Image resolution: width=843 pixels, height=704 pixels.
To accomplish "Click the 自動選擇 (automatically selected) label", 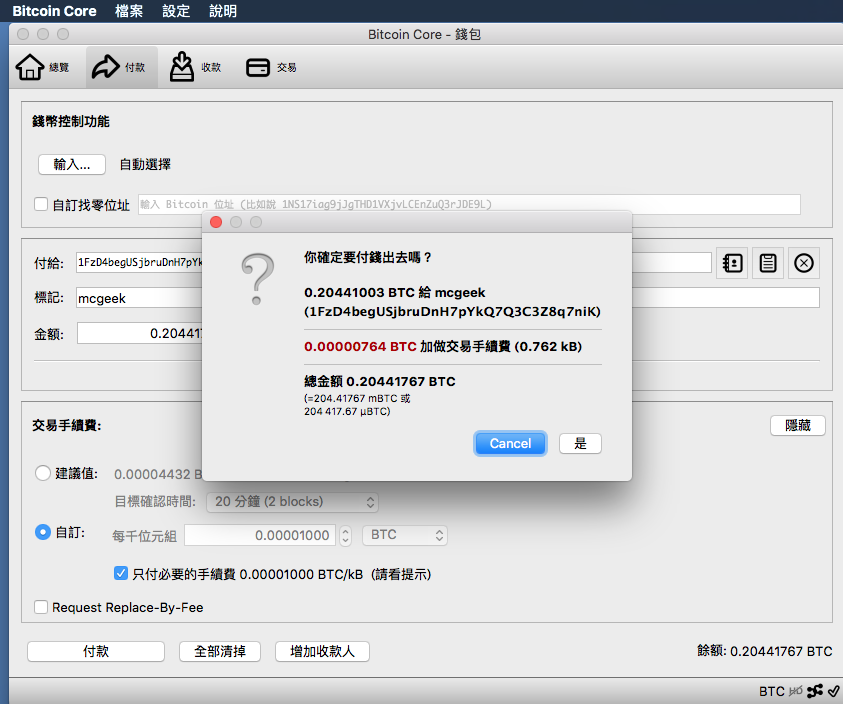I will point(145,164).
